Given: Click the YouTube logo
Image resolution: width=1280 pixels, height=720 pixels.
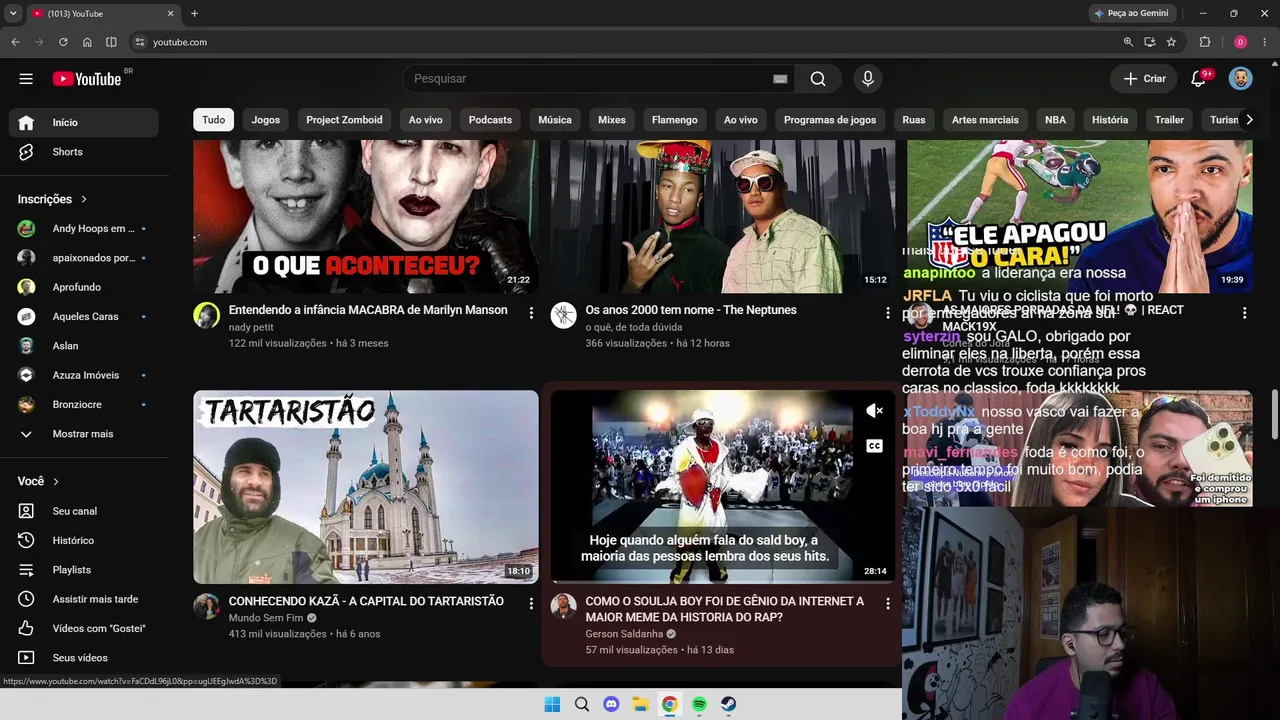Looking at the screenshot, I should click(87, 79).
